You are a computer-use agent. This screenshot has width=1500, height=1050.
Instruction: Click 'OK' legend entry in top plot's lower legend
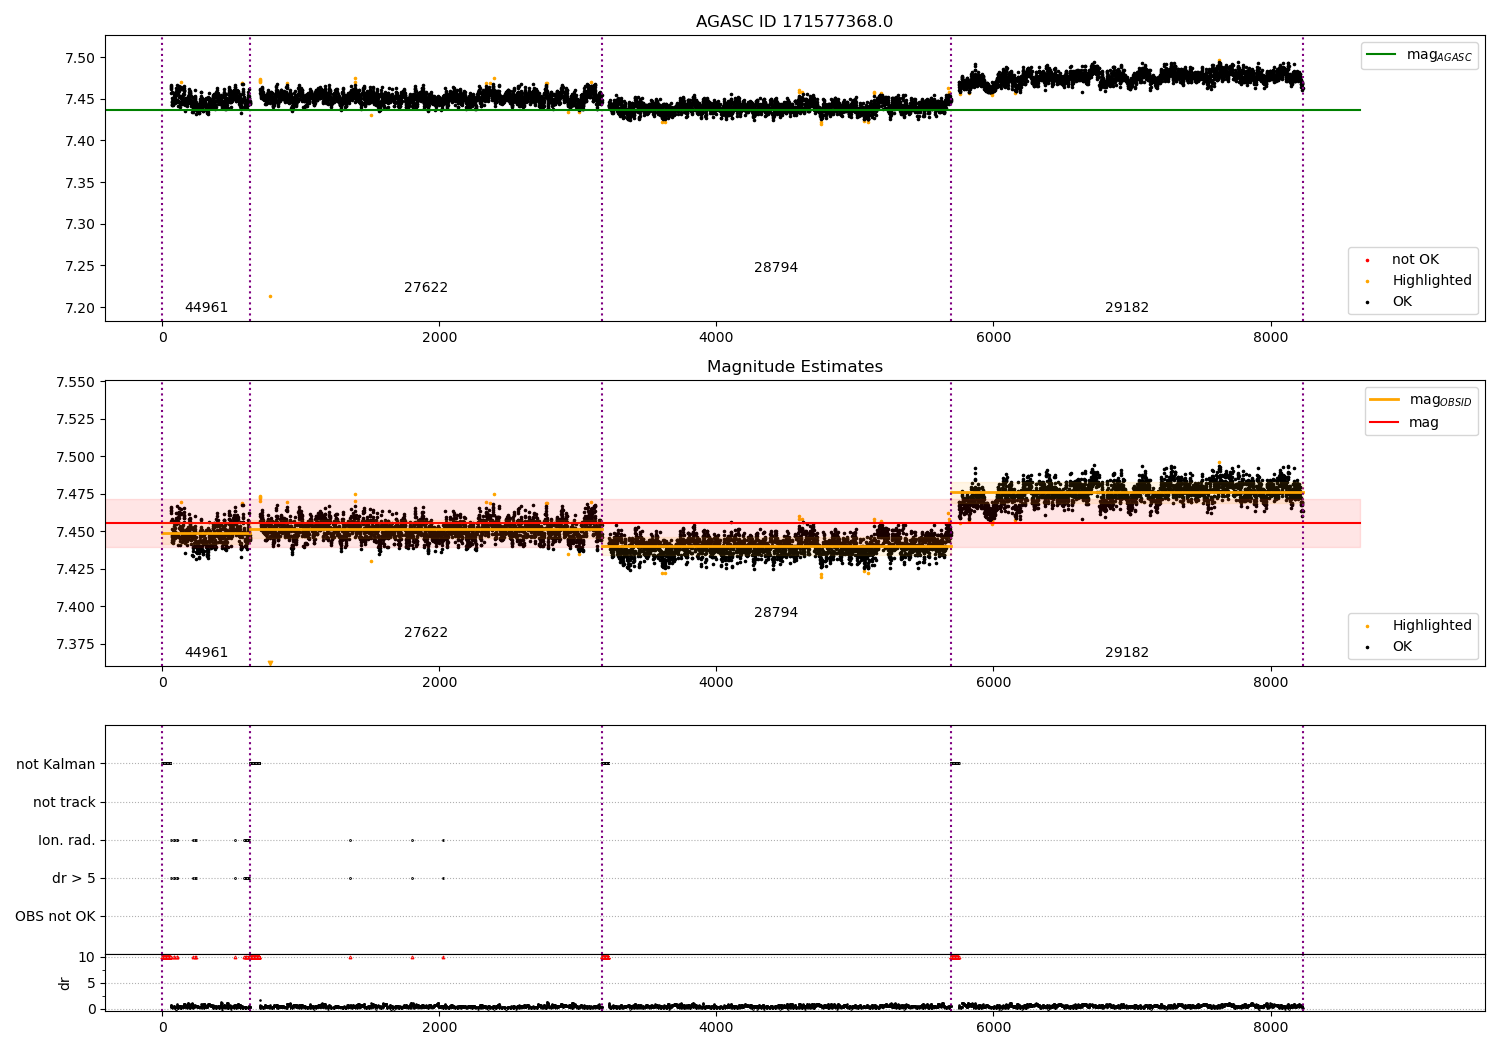pyautogui.click(x=1402, y=302)
